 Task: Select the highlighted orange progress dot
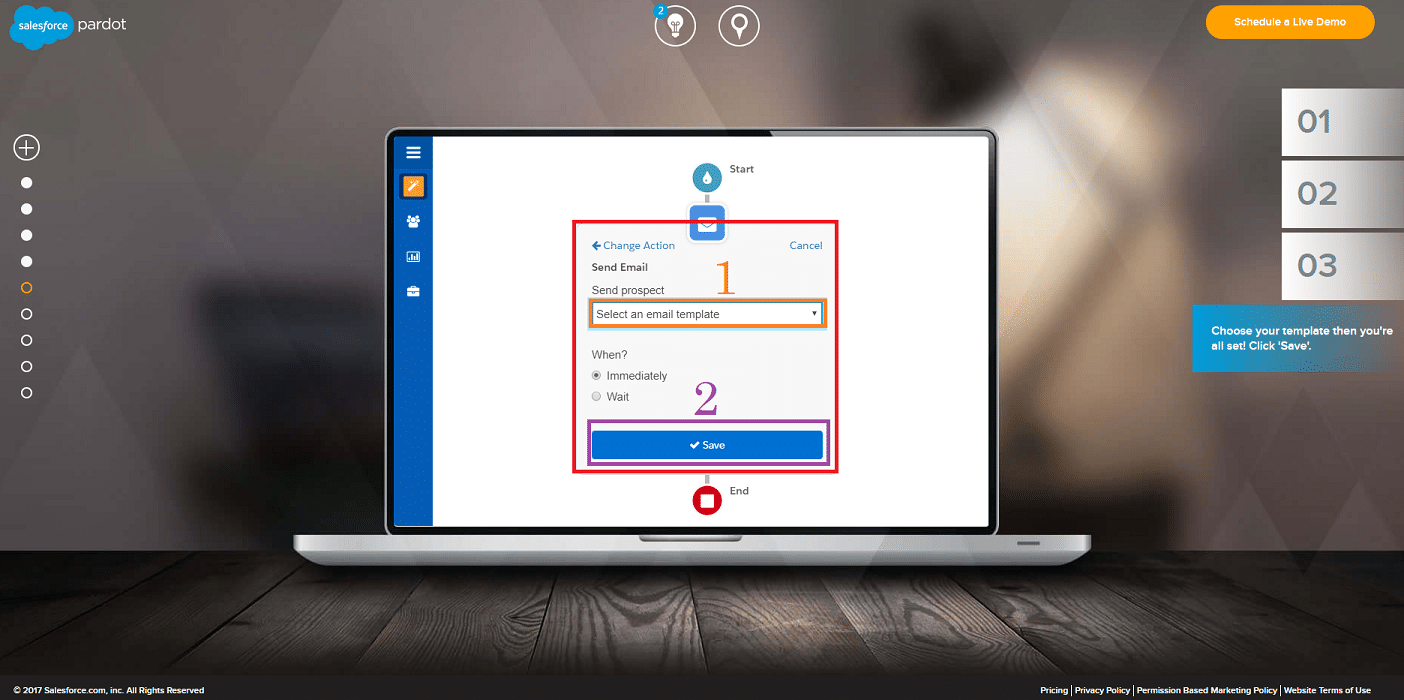tap(27, 288)
